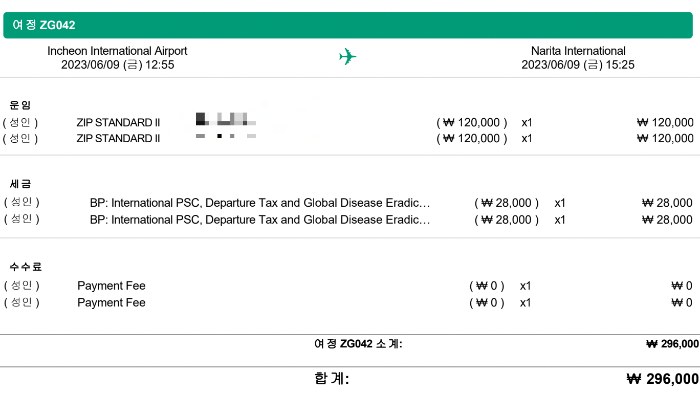The width and height of the screenshot is (700, 394).
Task: Click the 운임 section heading
Action: click(20, 105)
